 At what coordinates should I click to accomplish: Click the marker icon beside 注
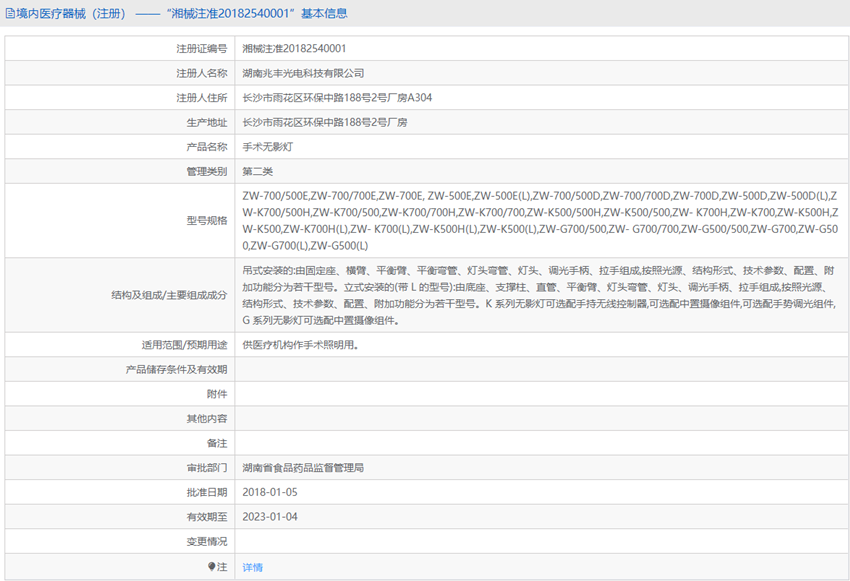(211, 567)
